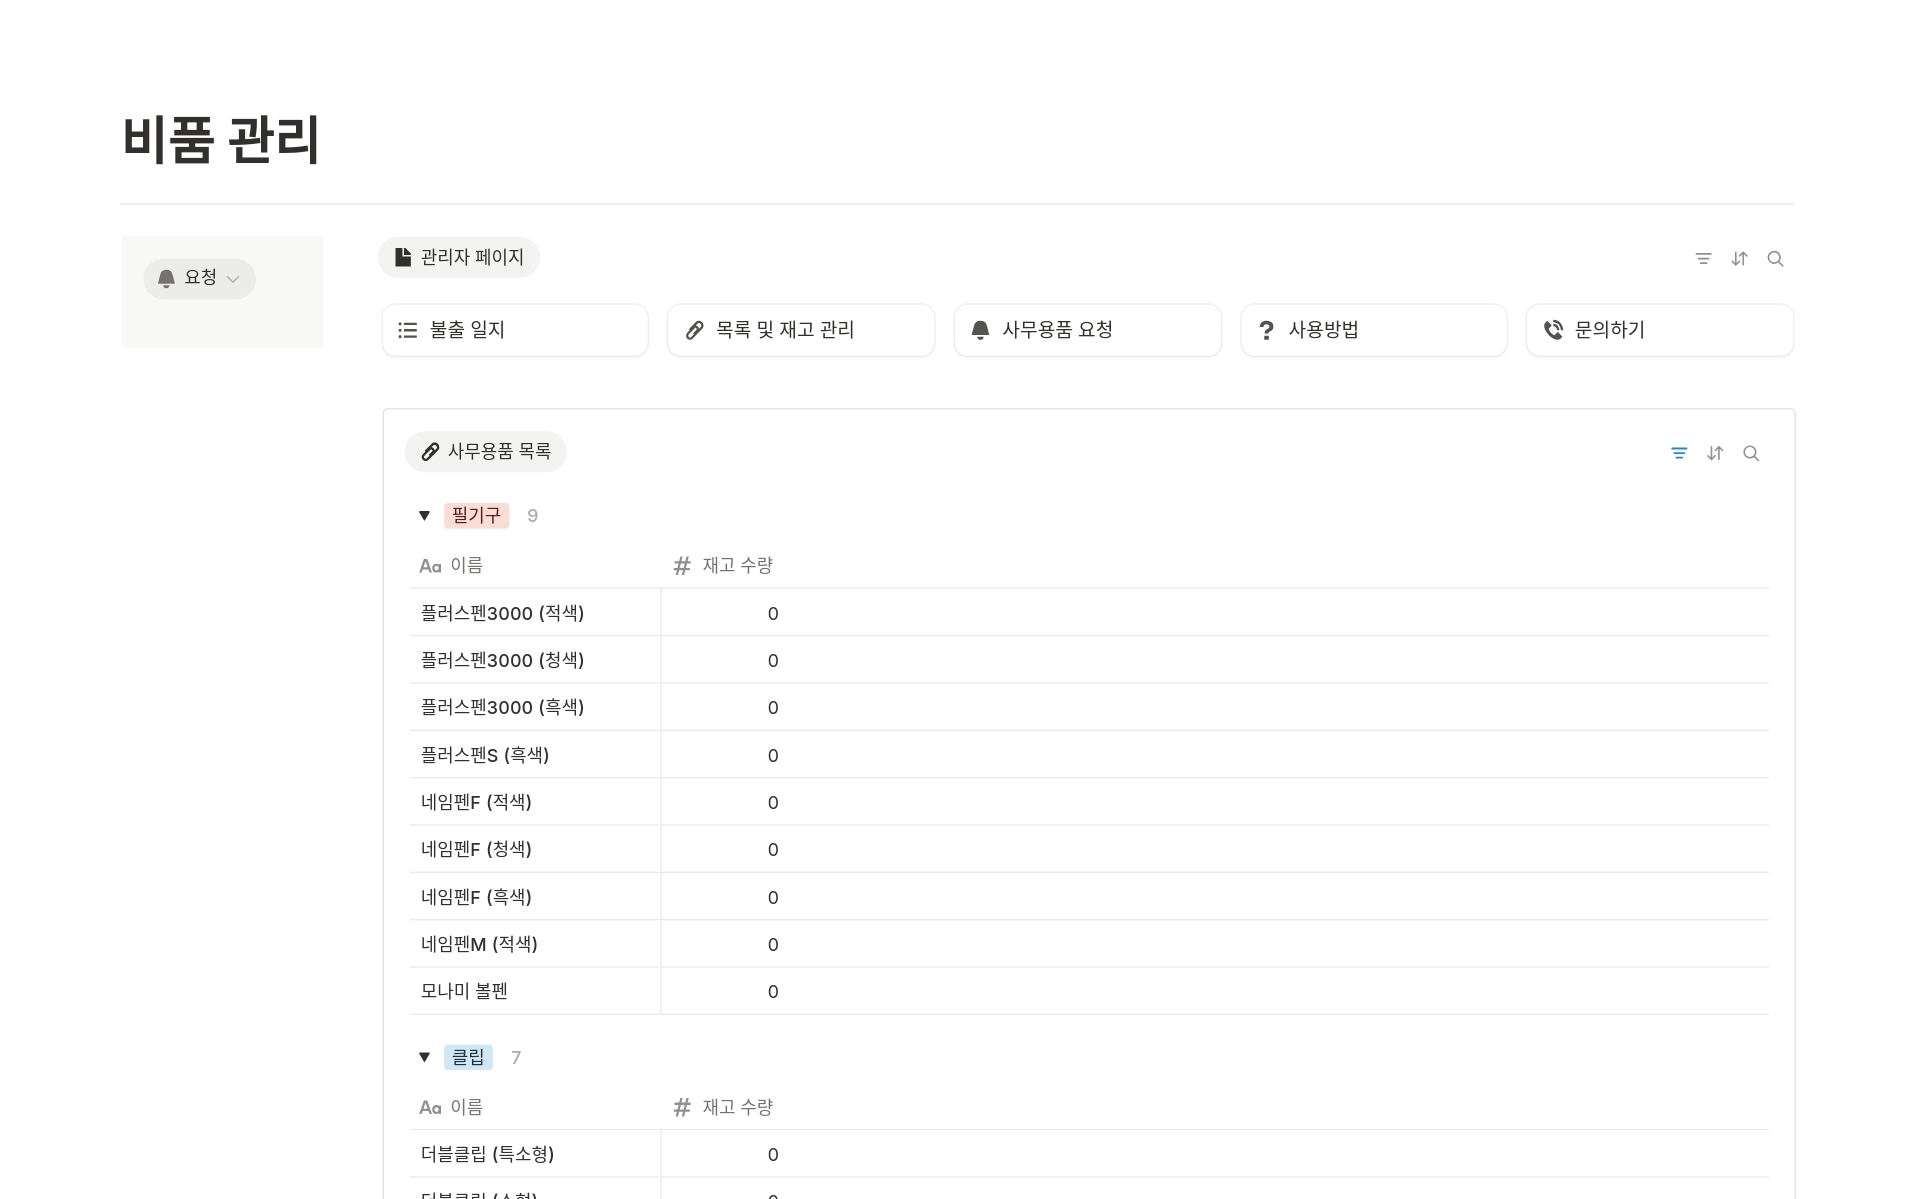1920x1199 pixels.
Task: Open the 불출 일지 card
Action: pos(515,330)
